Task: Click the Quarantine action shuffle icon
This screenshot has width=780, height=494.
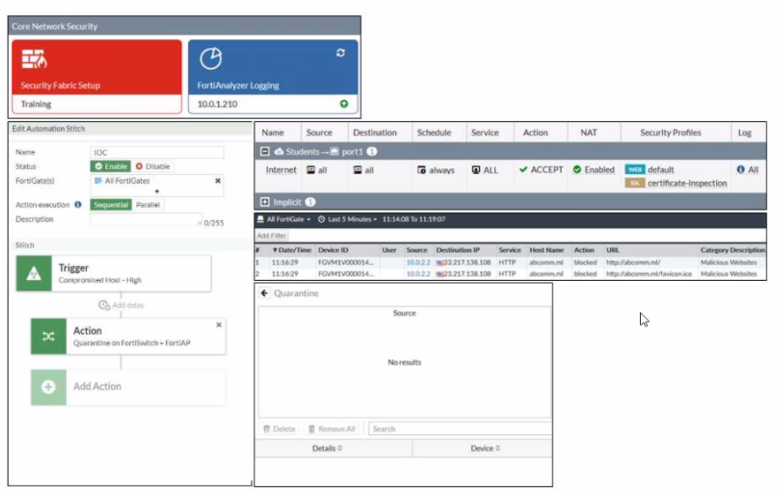Action: tap(49, 336)
